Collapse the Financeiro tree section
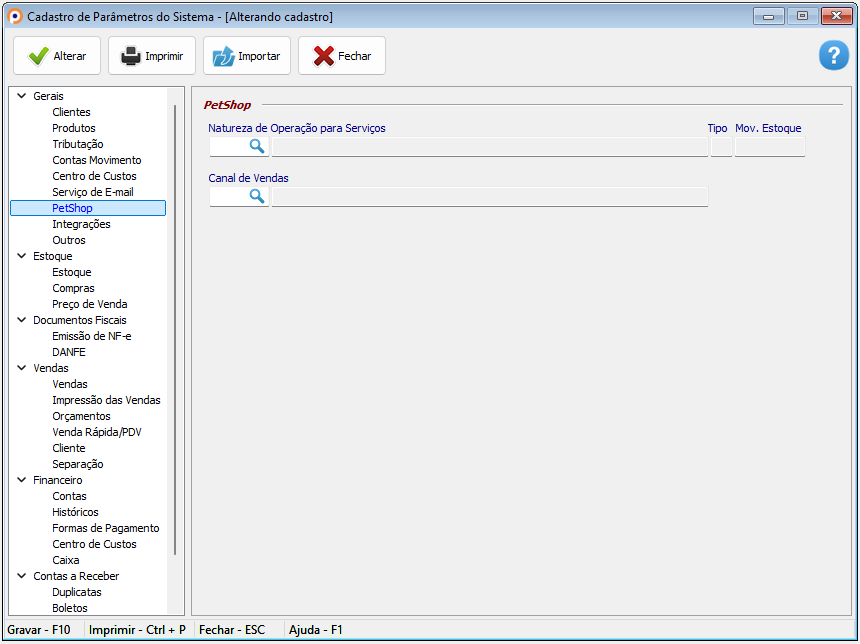Screen dimensions: 860x644 (22, 480)
